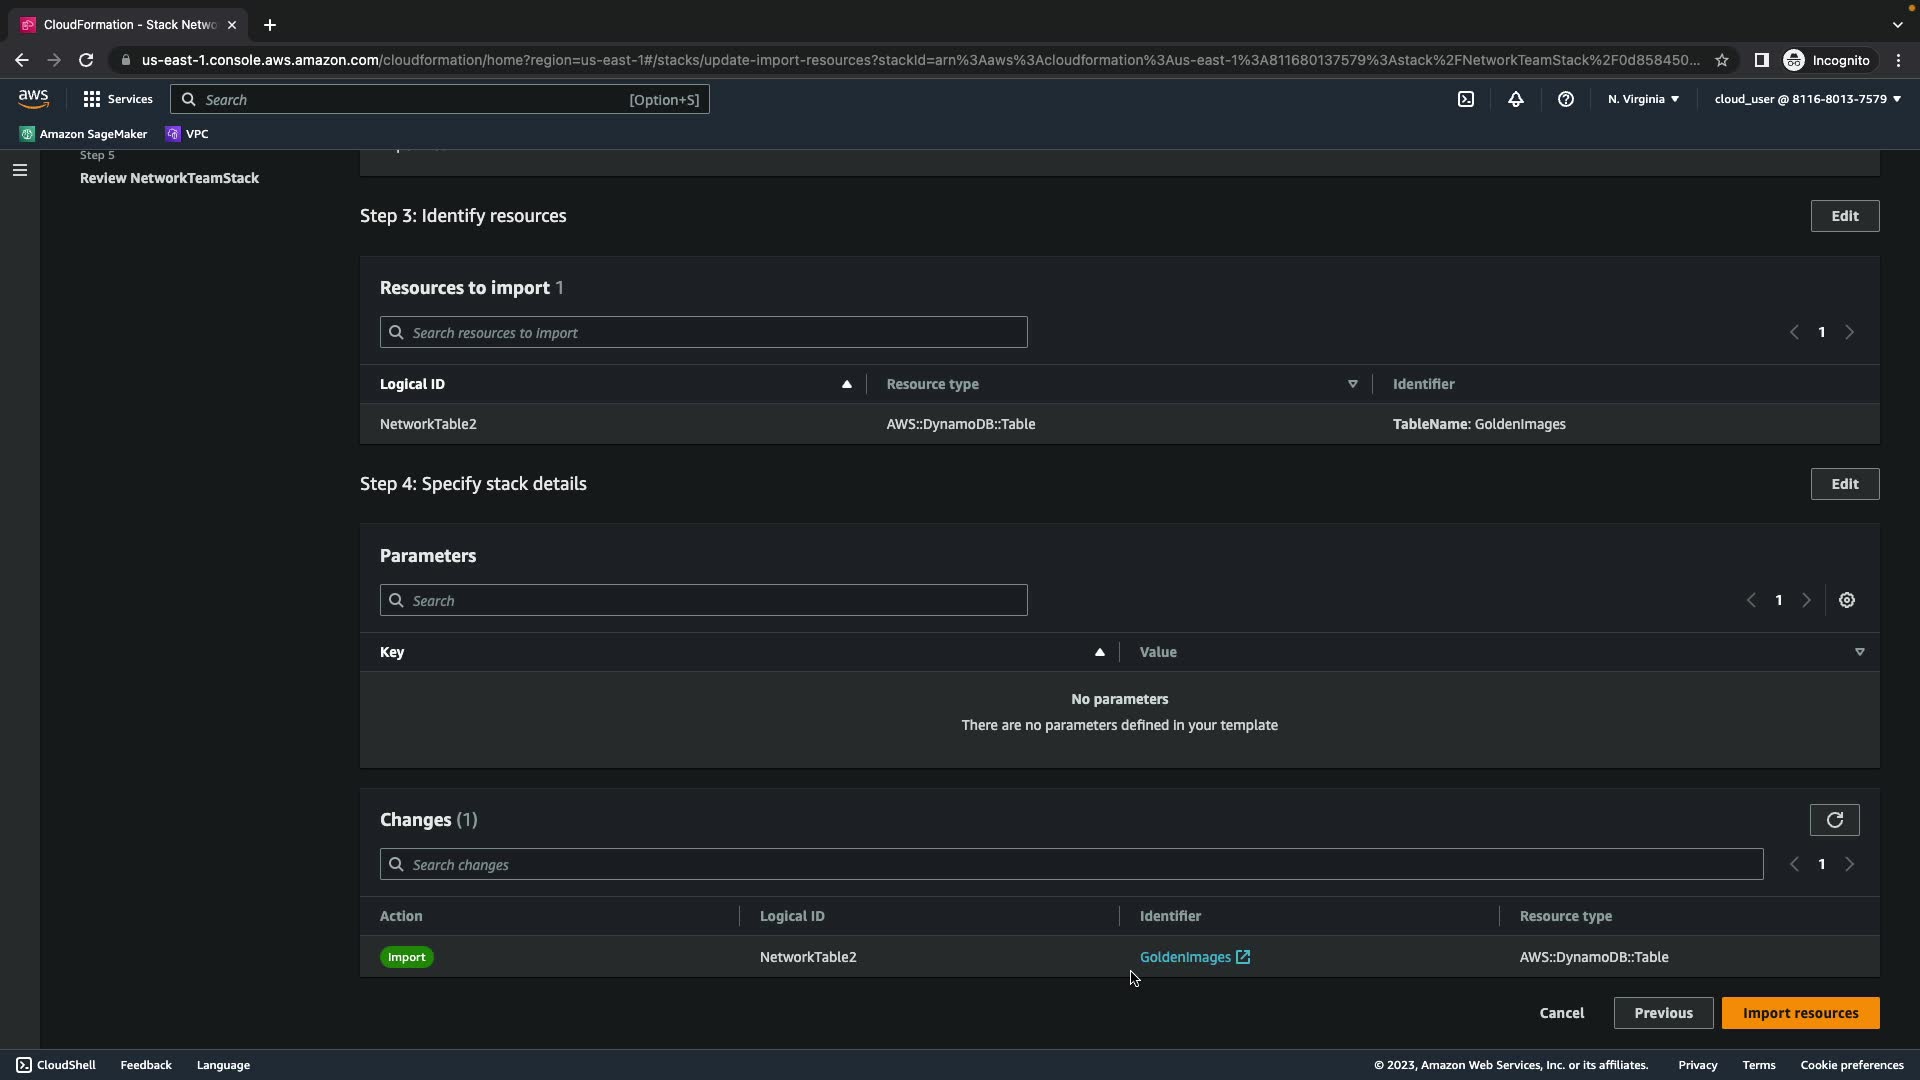Expand the left hamburger navigation menu
The width and height of the screenshot is (1920, 1080).
19,170
